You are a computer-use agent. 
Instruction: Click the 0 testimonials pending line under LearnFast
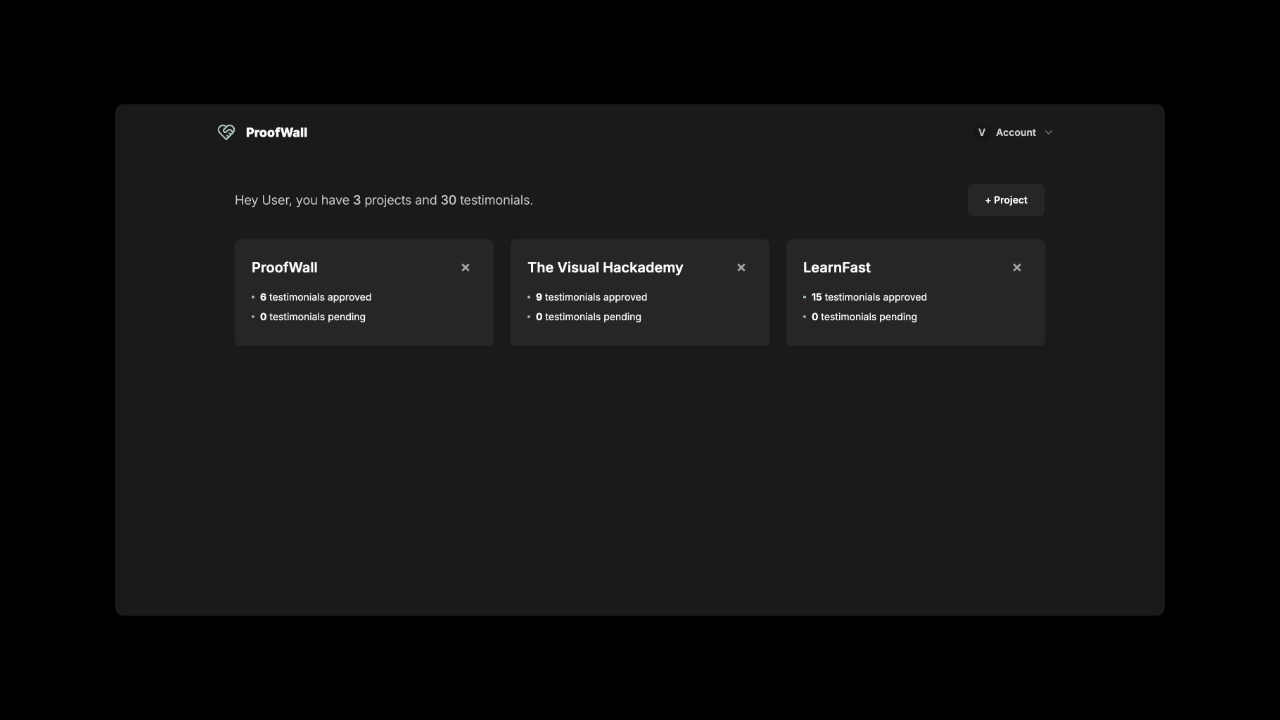[863, 317]
